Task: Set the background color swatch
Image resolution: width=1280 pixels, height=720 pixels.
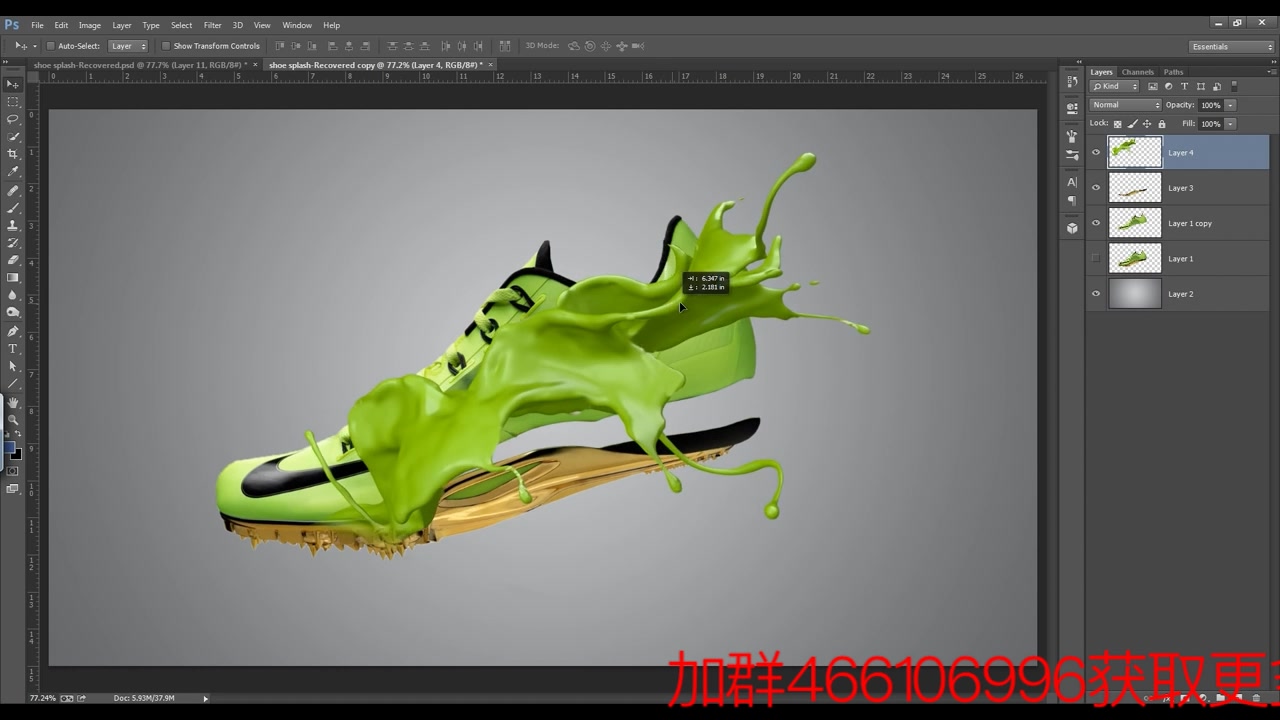Action: click(x=17, y=455)
